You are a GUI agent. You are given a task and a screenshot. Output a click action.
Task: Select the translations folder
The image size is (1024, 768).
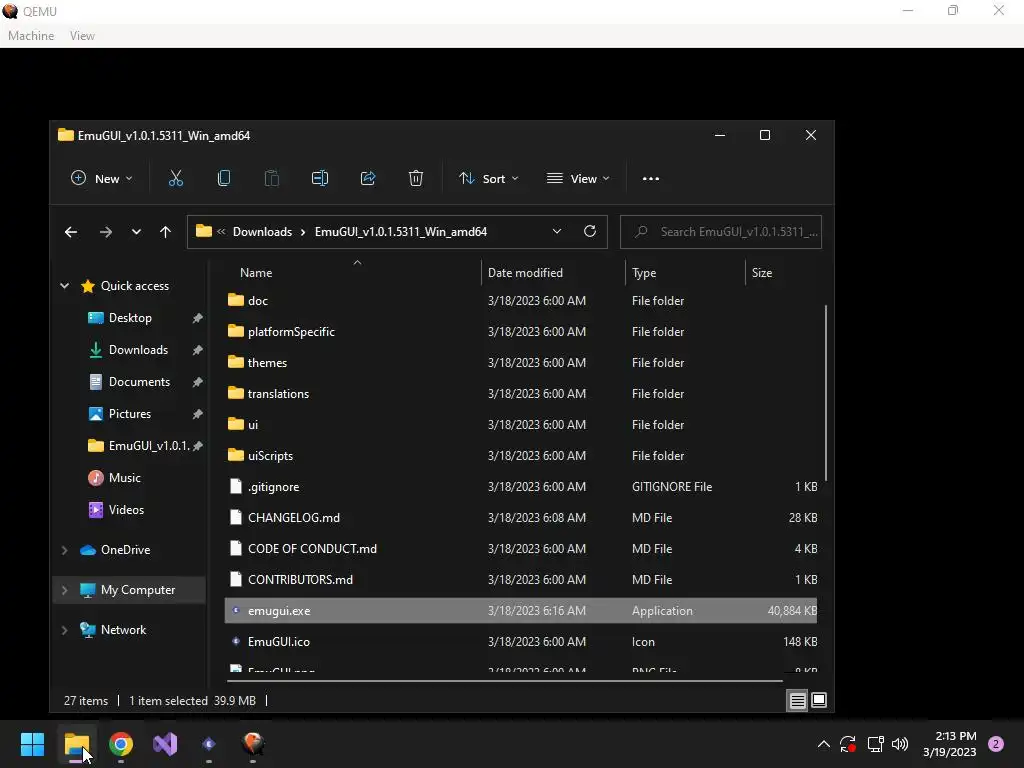278,394
